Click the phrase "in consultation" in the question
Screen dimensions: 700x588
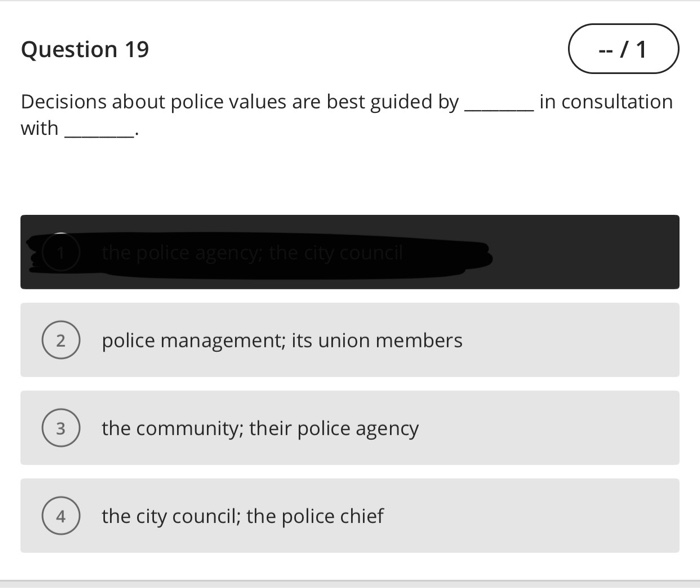[606, 102]
